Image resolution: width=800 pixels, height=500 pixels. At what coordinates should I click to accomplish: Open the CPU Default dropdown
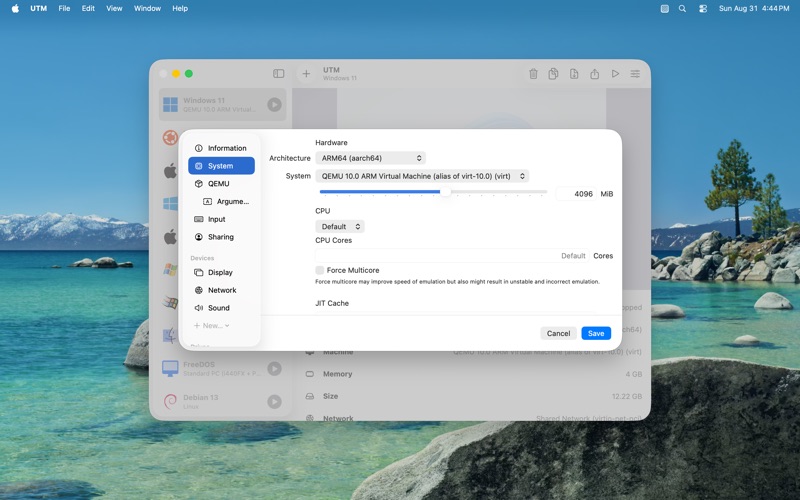(x=340, y=227)
